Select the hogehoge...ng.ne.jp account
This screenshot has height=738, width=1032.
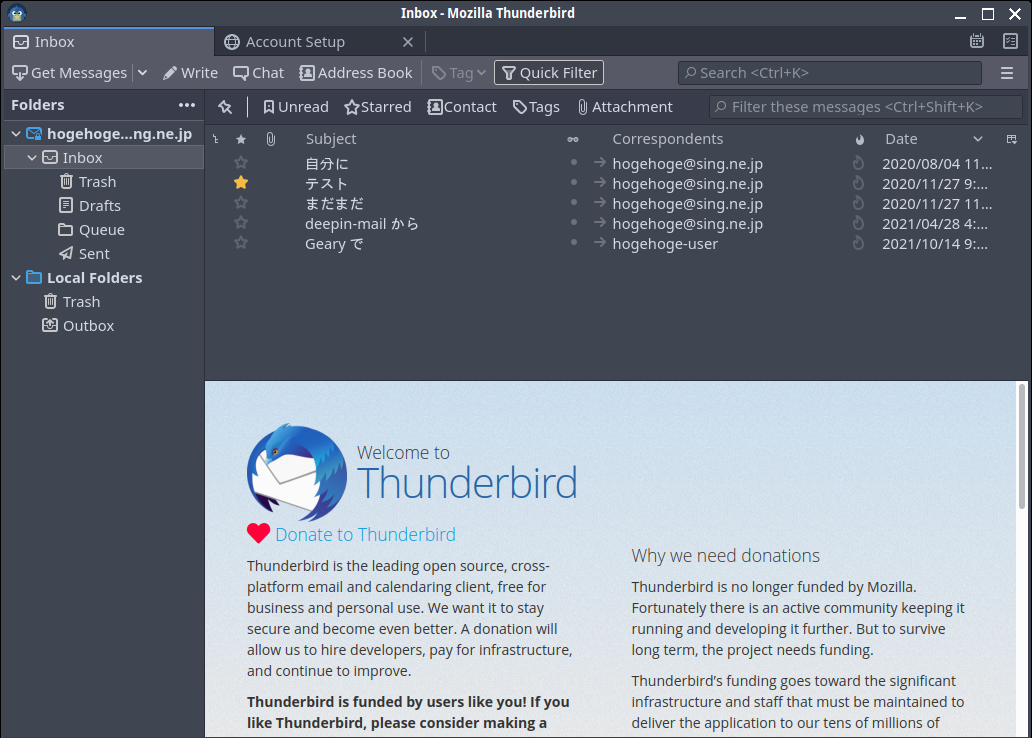[119, 134]
